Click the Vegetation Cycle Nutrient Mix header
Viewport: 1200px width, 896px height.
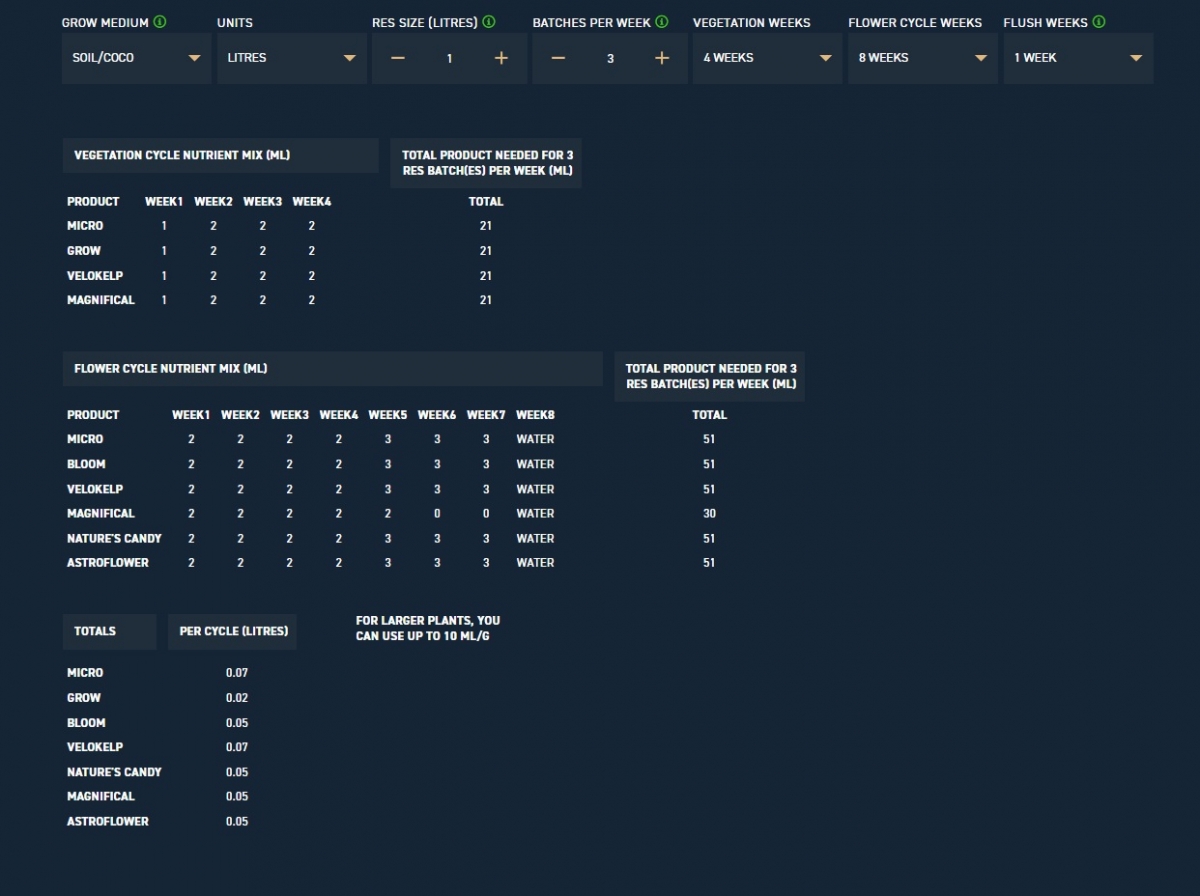220,155
